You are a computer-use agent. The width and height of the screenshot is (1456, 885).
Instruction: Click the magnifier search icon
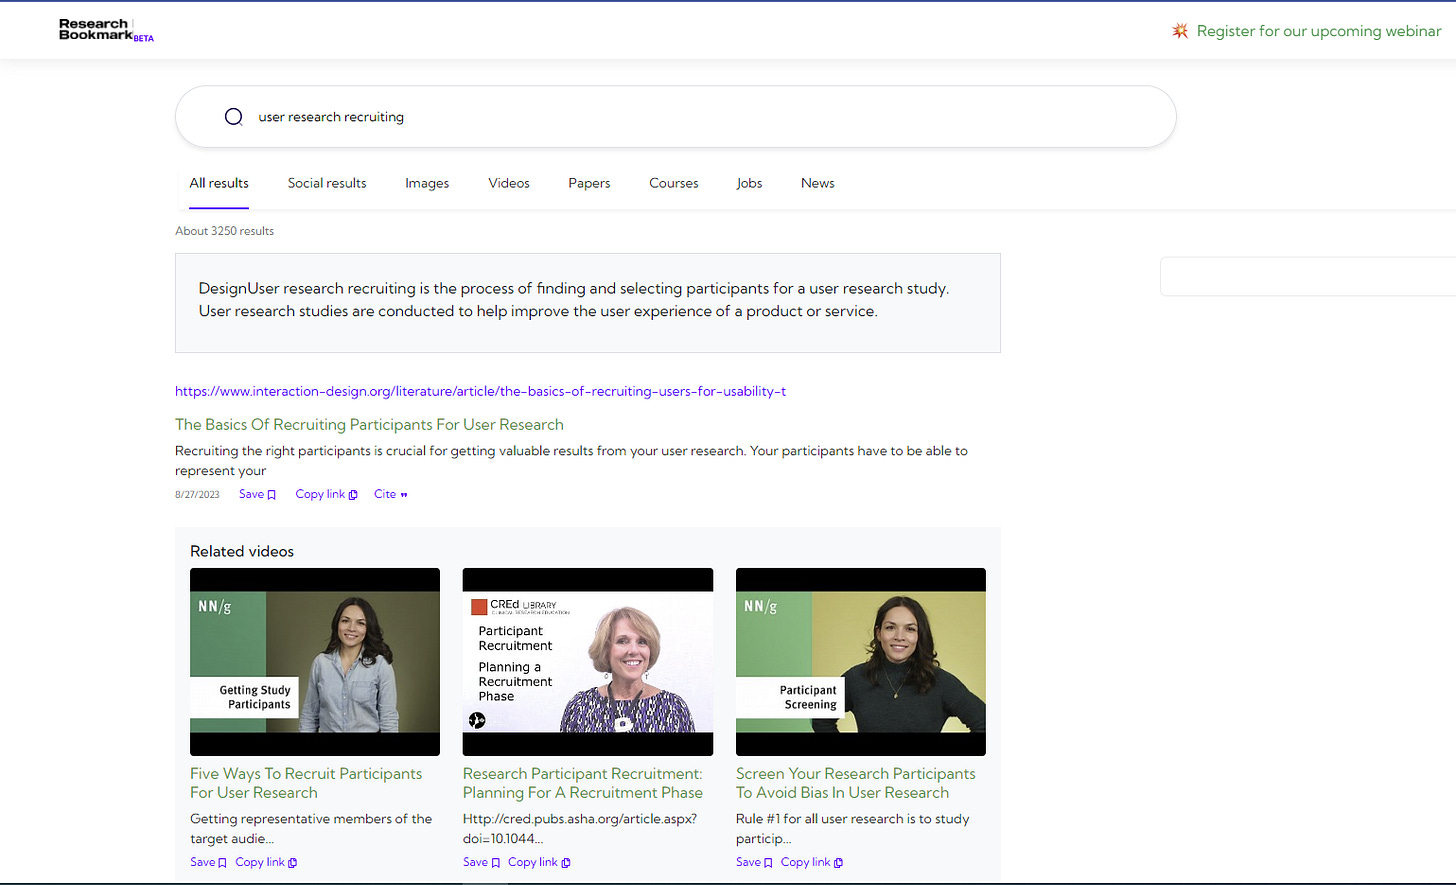point(234,117)
